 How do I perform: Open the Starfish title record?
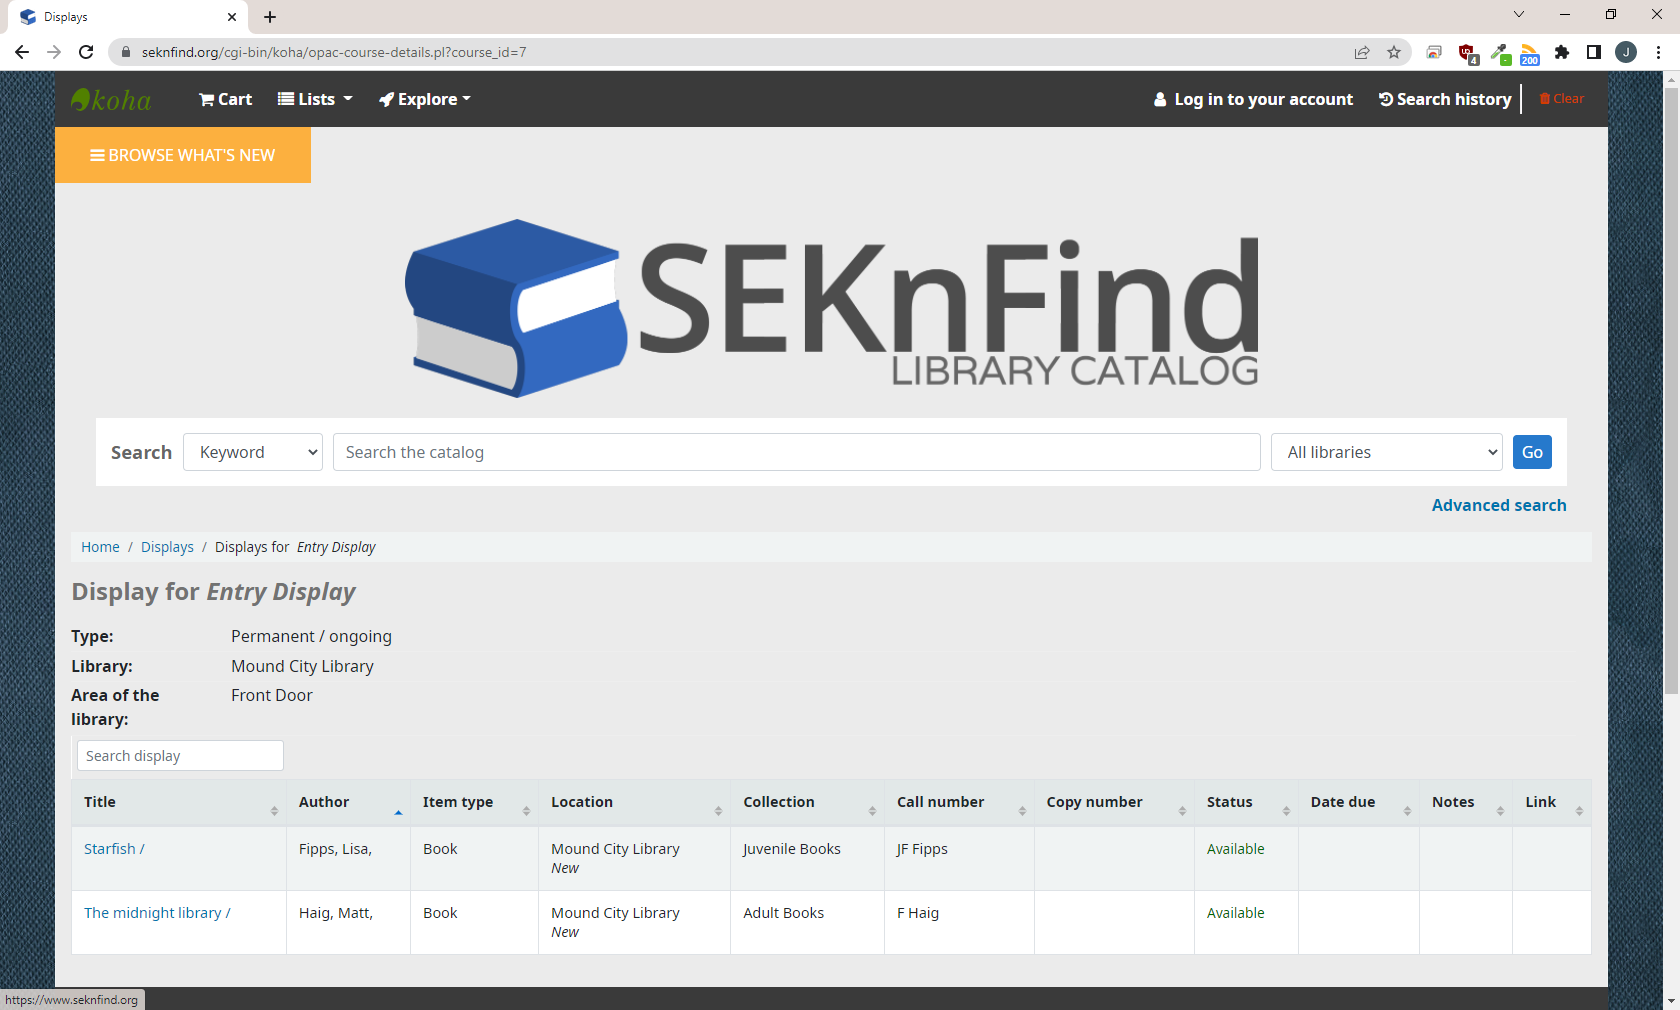click(114, 849)
